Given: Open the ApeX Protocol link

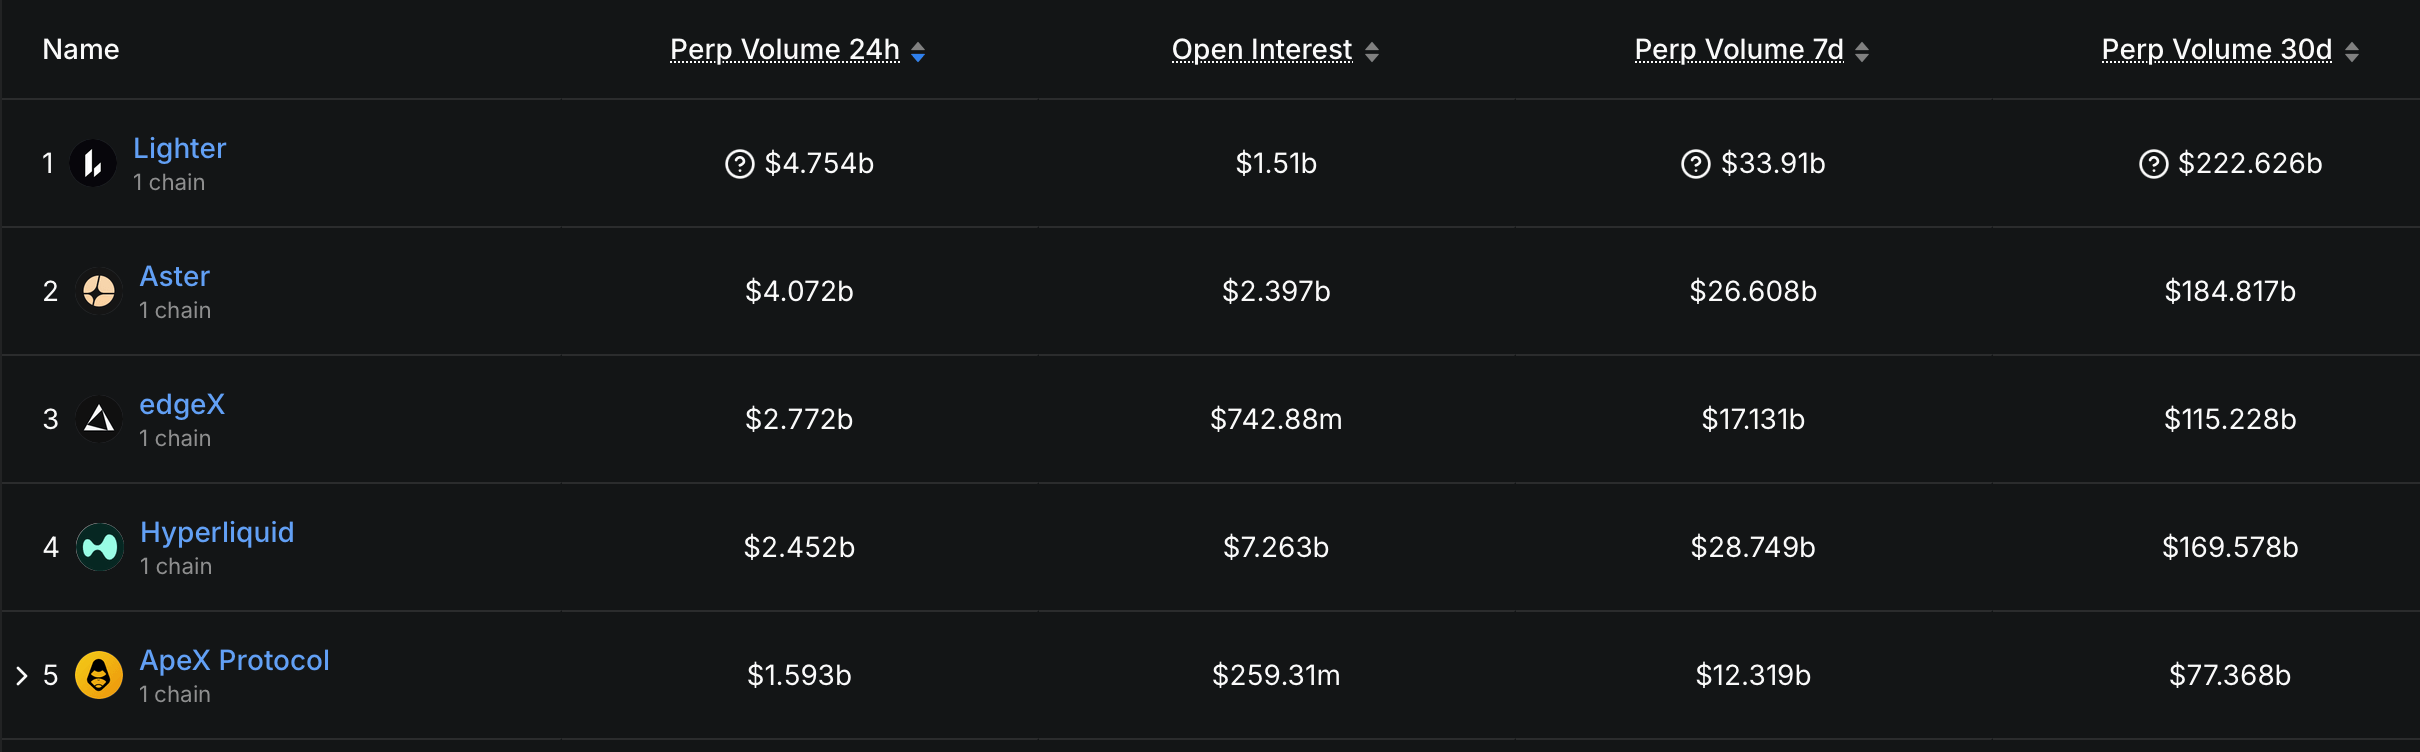Looking at the screenshot, I should (234, 660).
